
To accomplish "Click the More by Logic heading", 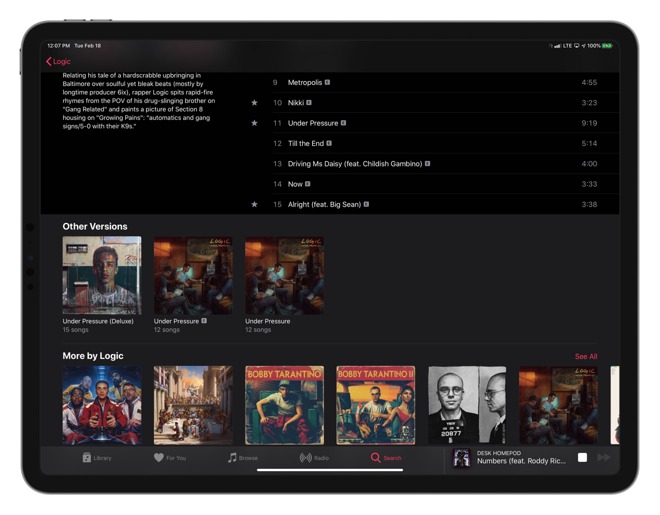I will pyautogui.click(x=93, y=356).
